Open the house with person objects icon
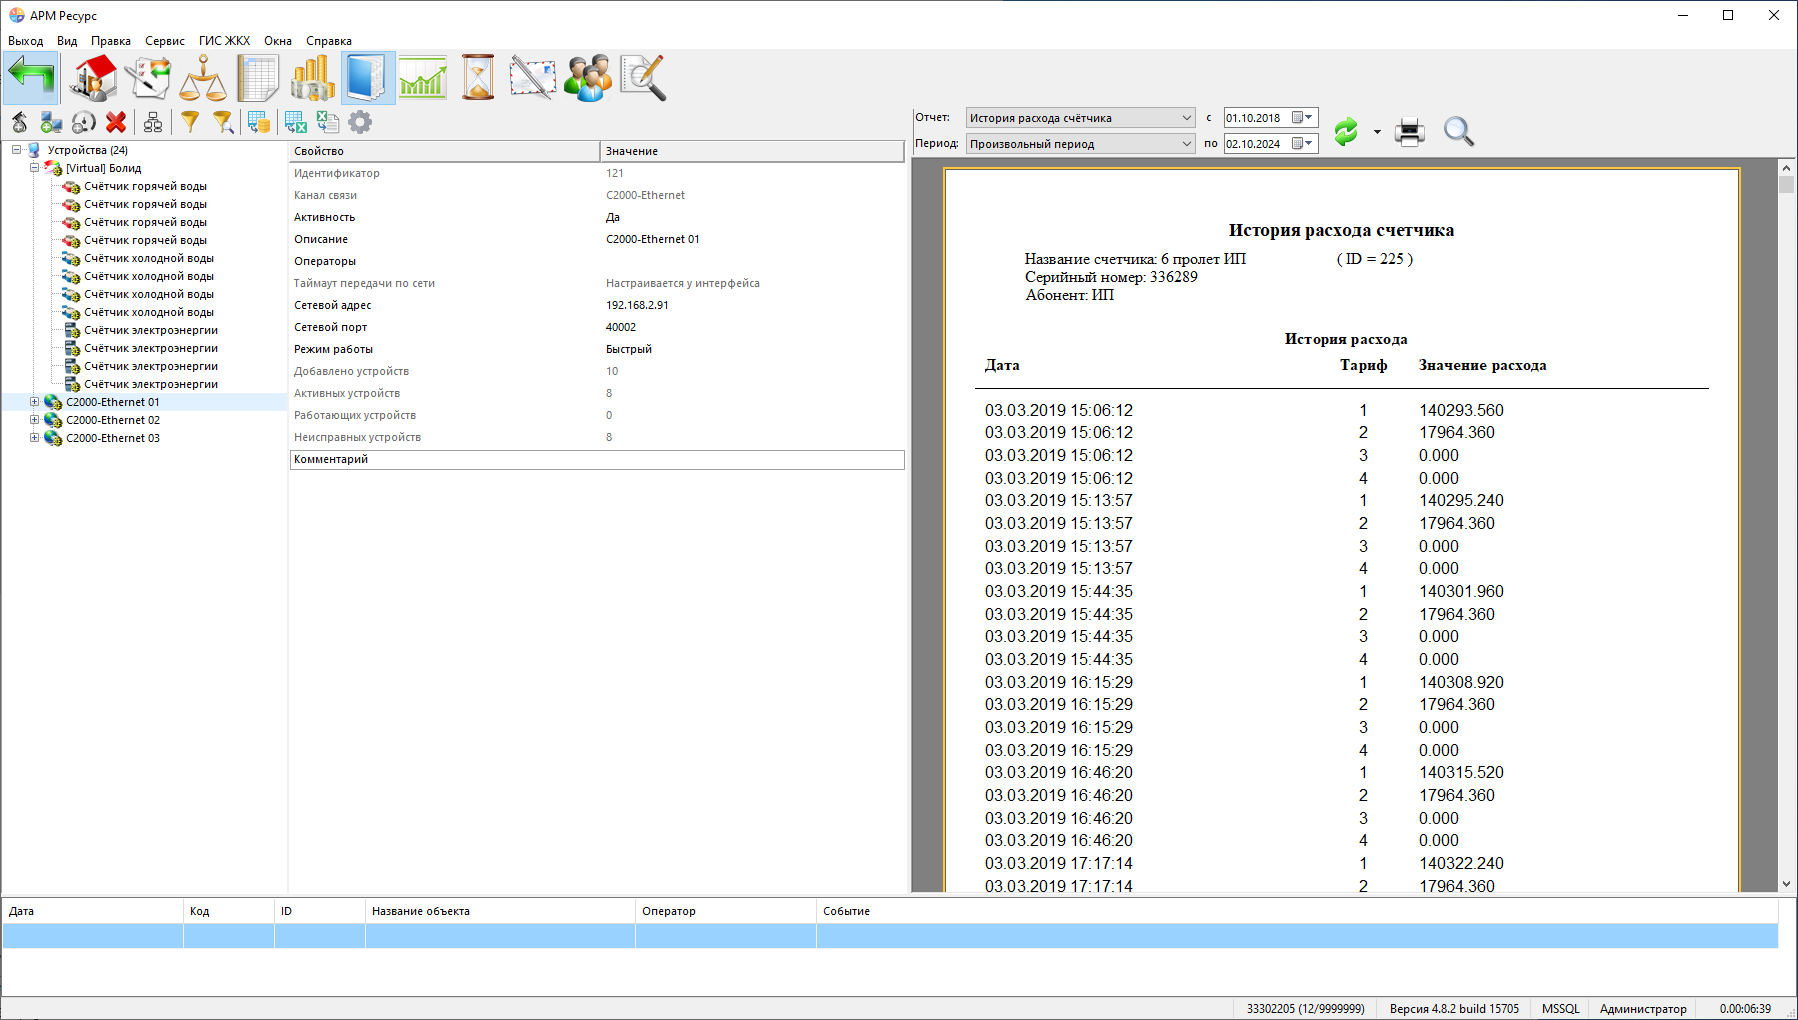Image resolution: width=1798 pixels, height=1020 pixels. coord(94,78)
